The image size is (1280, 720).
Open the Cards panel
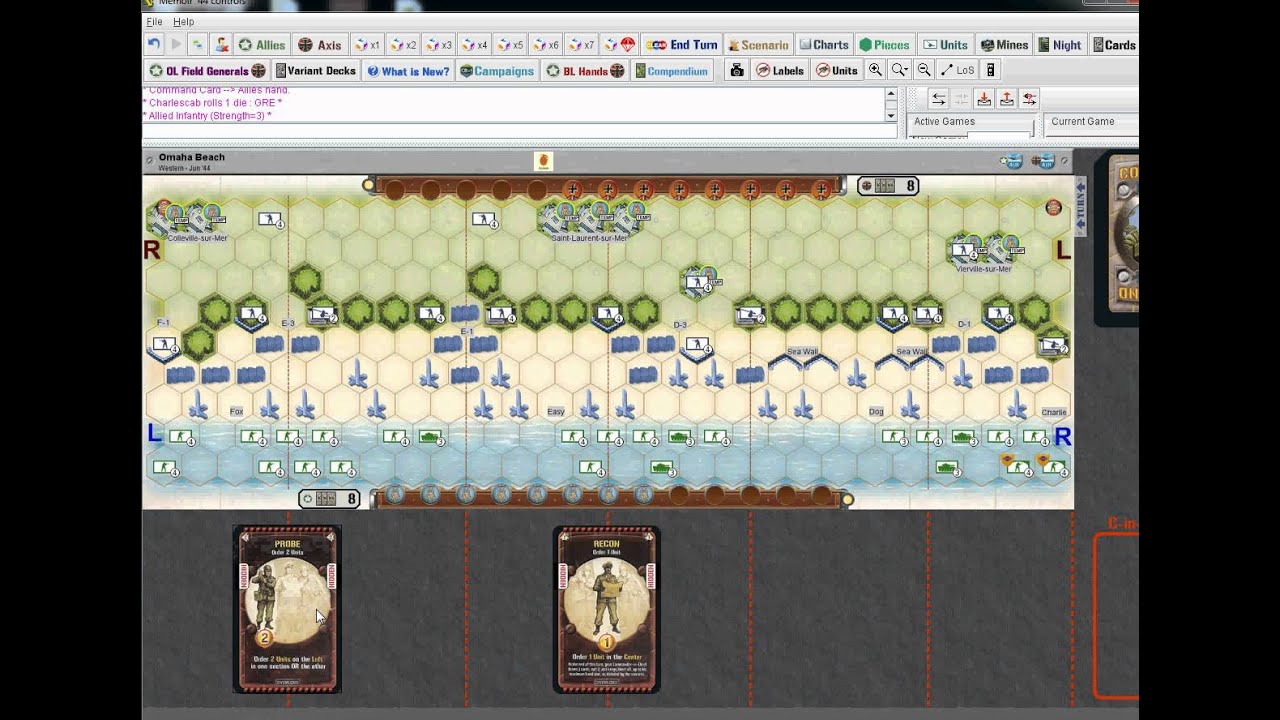click(1114, 45)
